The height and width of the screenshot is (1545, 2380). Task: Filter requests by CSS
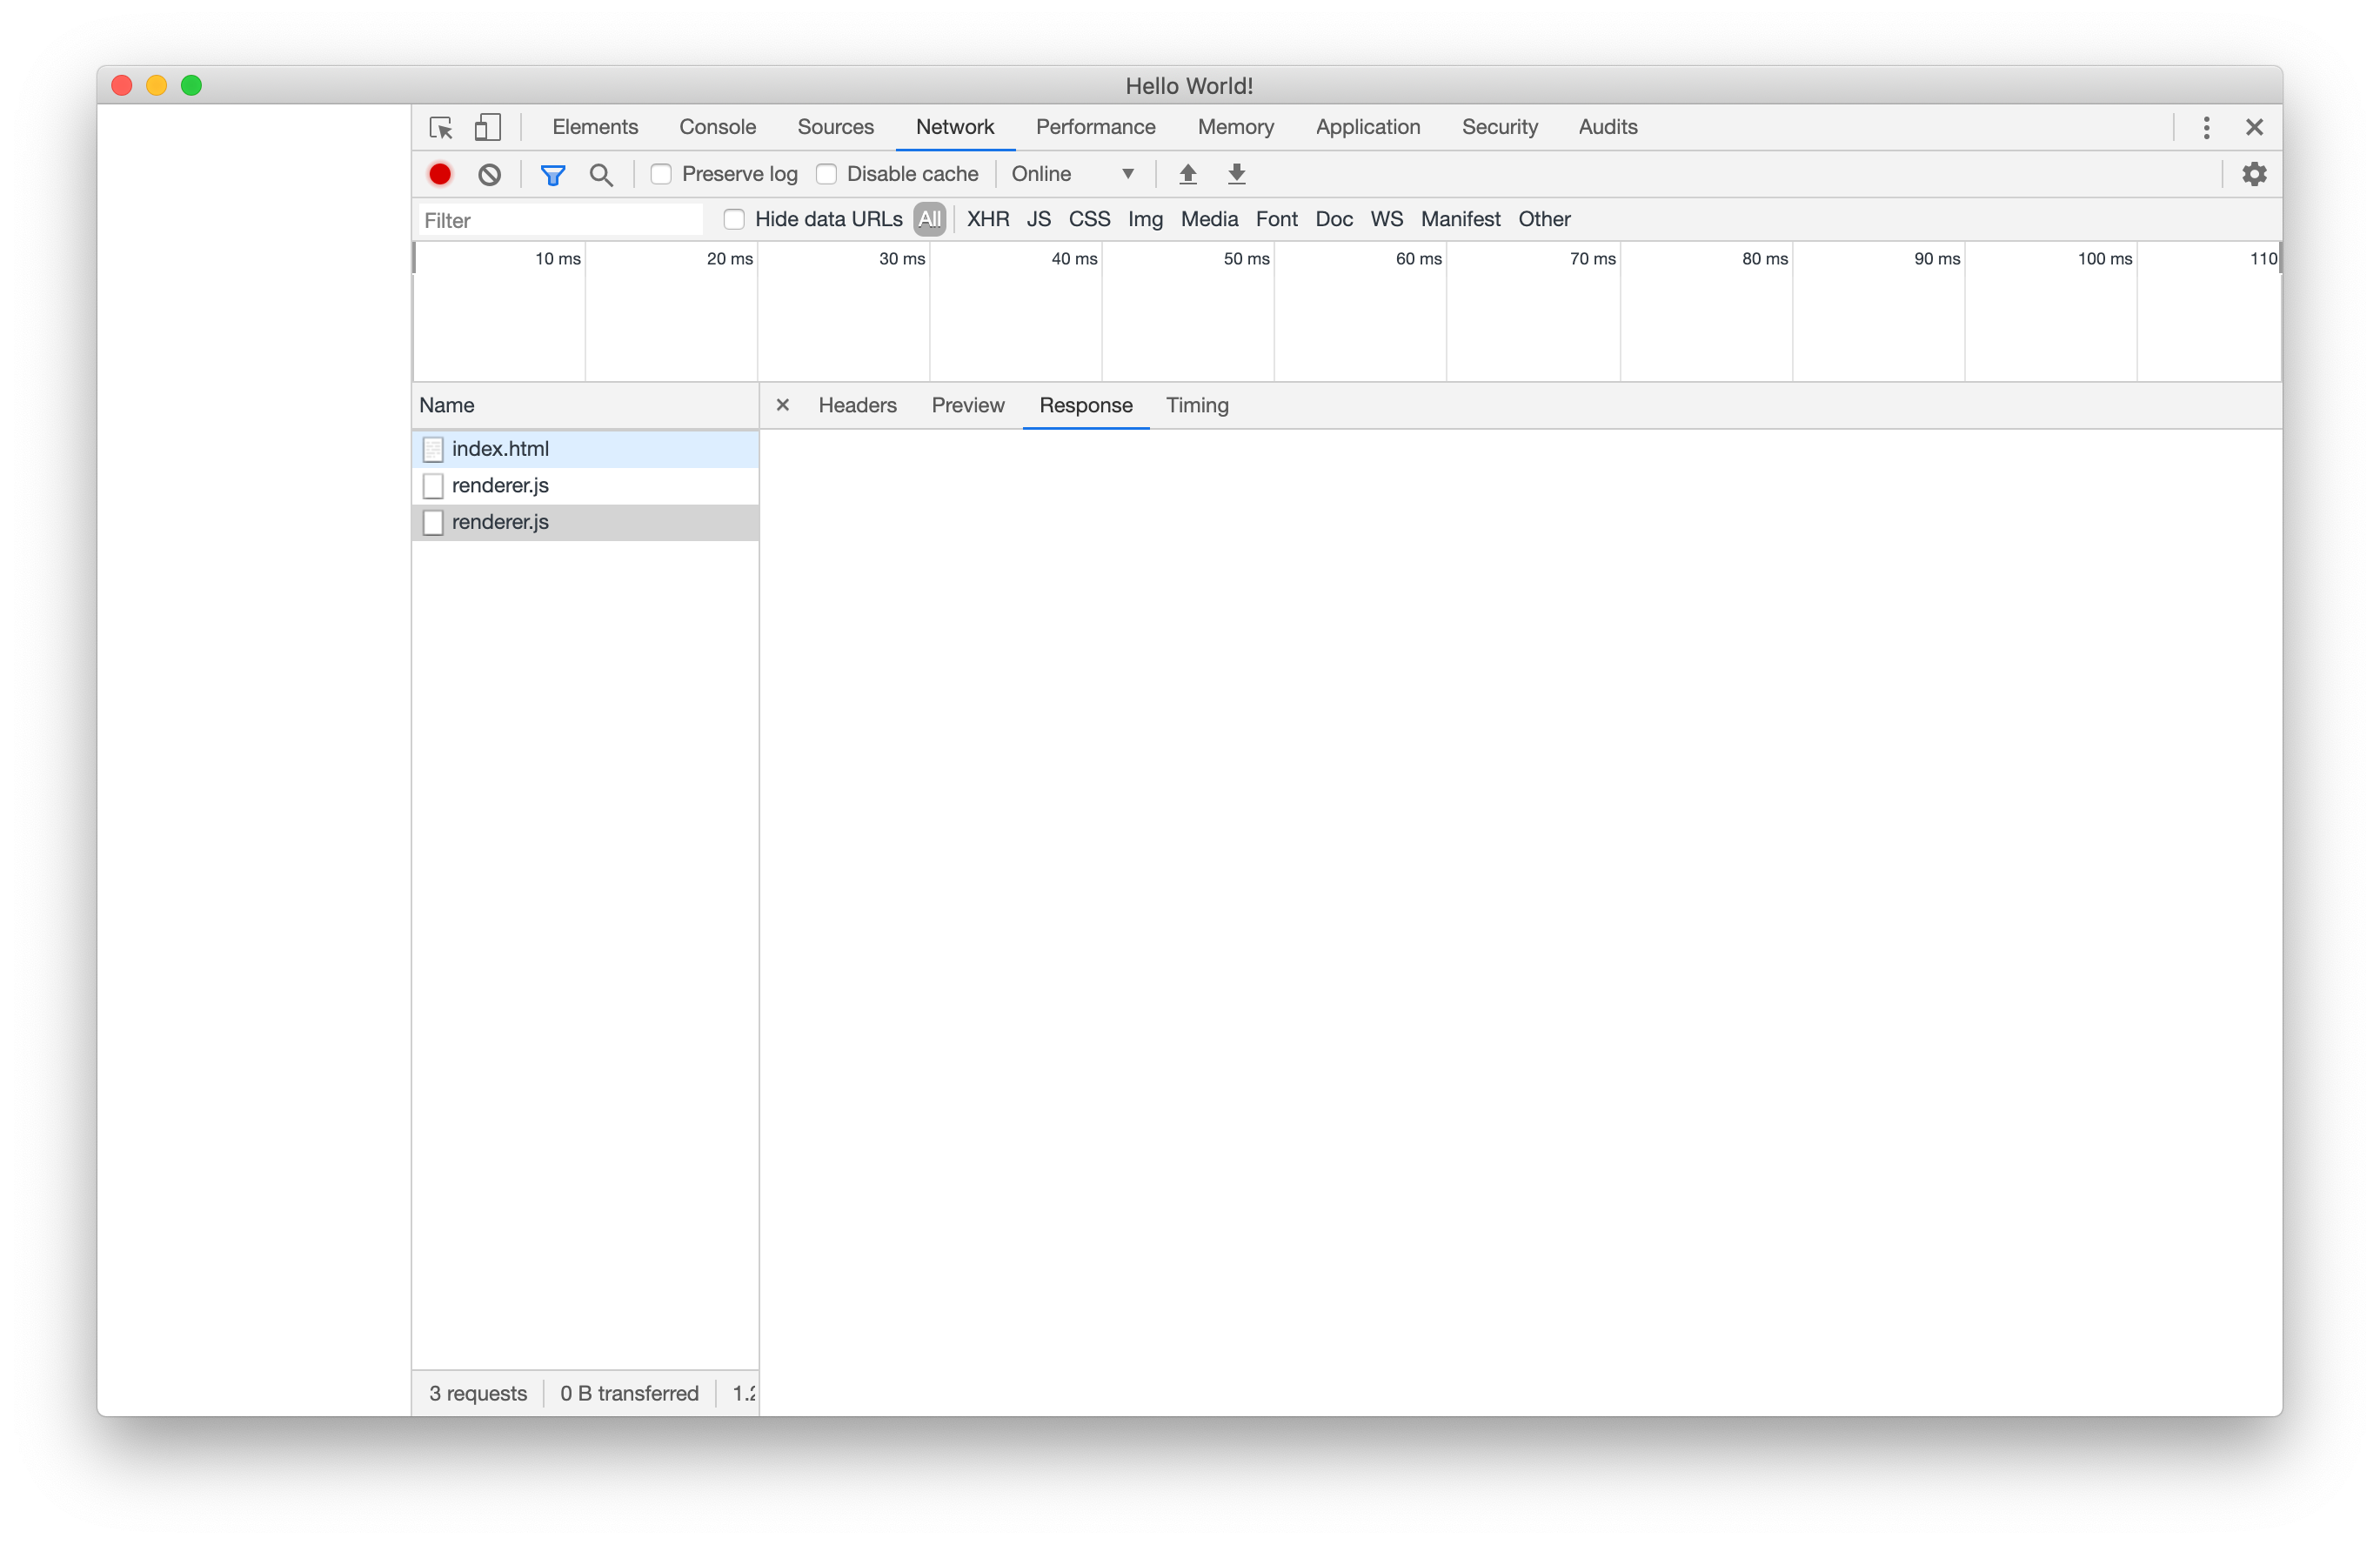click(x=1089, y=219)
